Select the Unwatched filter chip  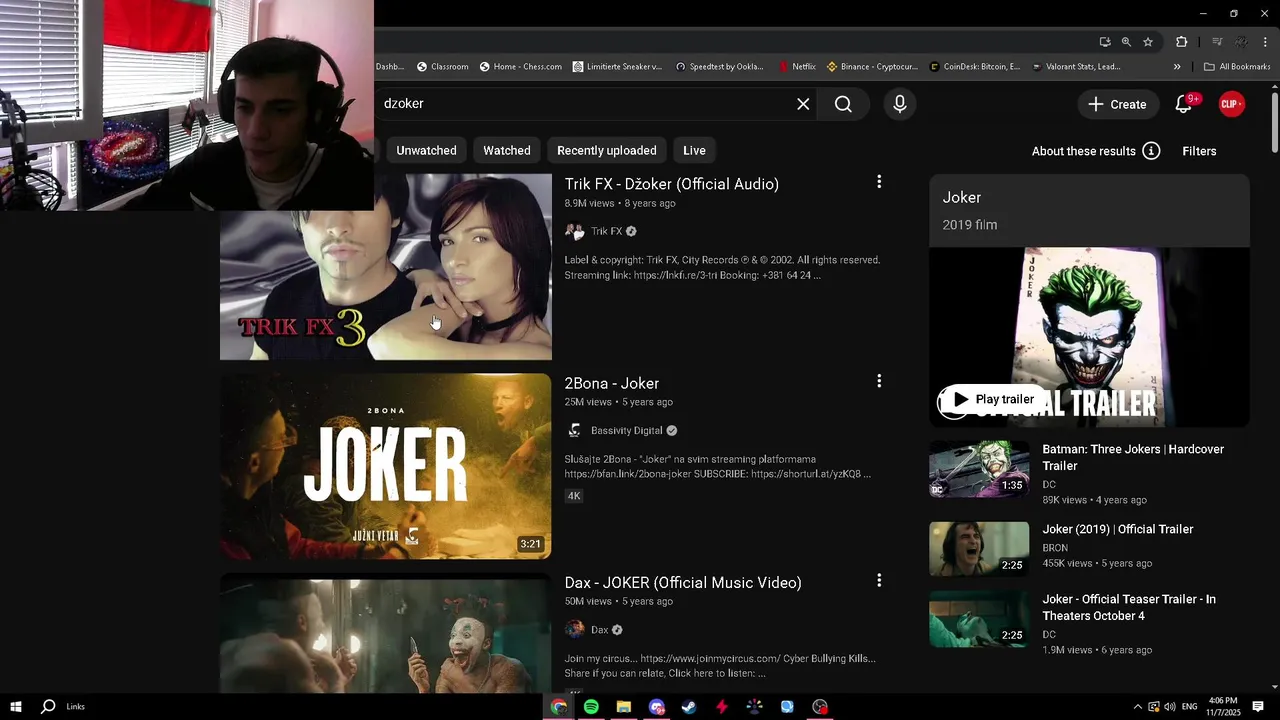click(x=426, y=150)
